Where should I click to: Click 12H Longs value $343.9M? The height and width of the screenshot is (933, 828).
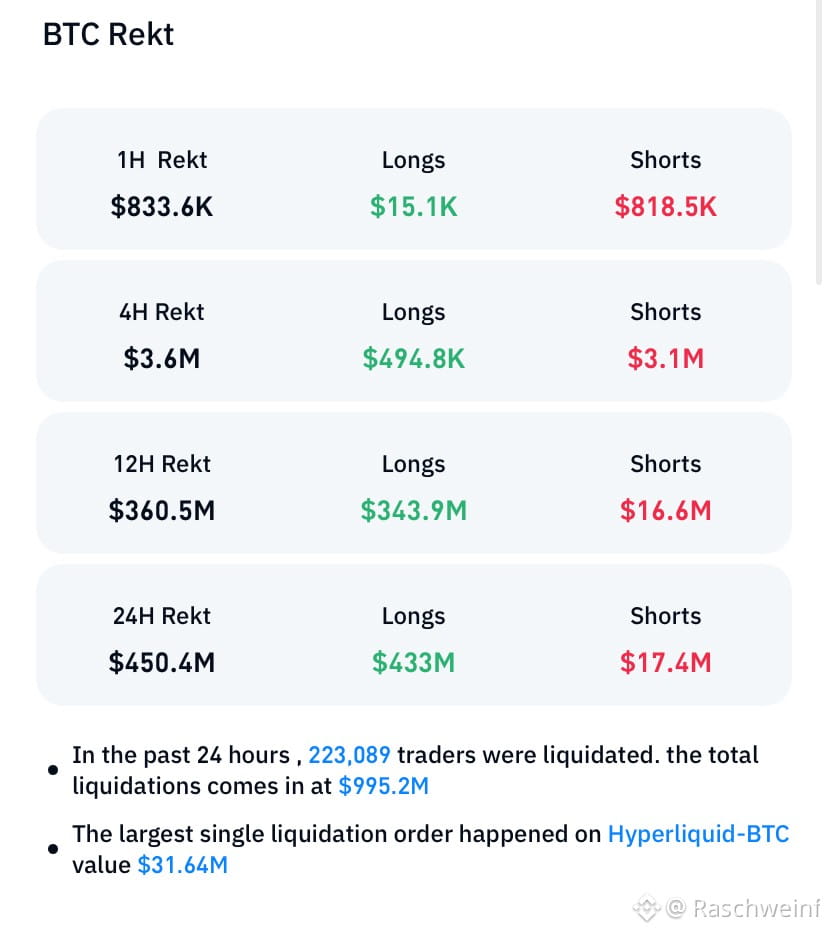413,511
